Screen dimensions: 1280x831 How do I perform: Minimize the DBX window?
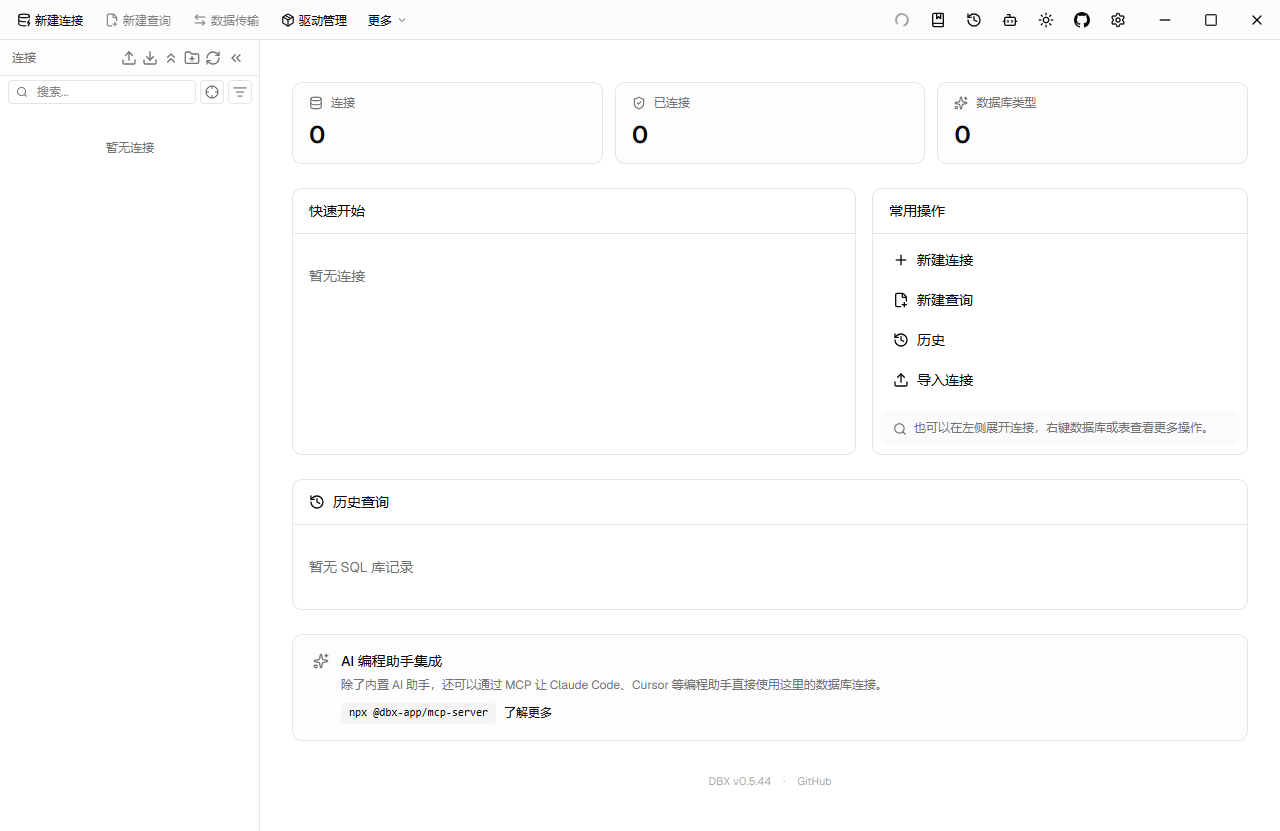point(1165,20)
